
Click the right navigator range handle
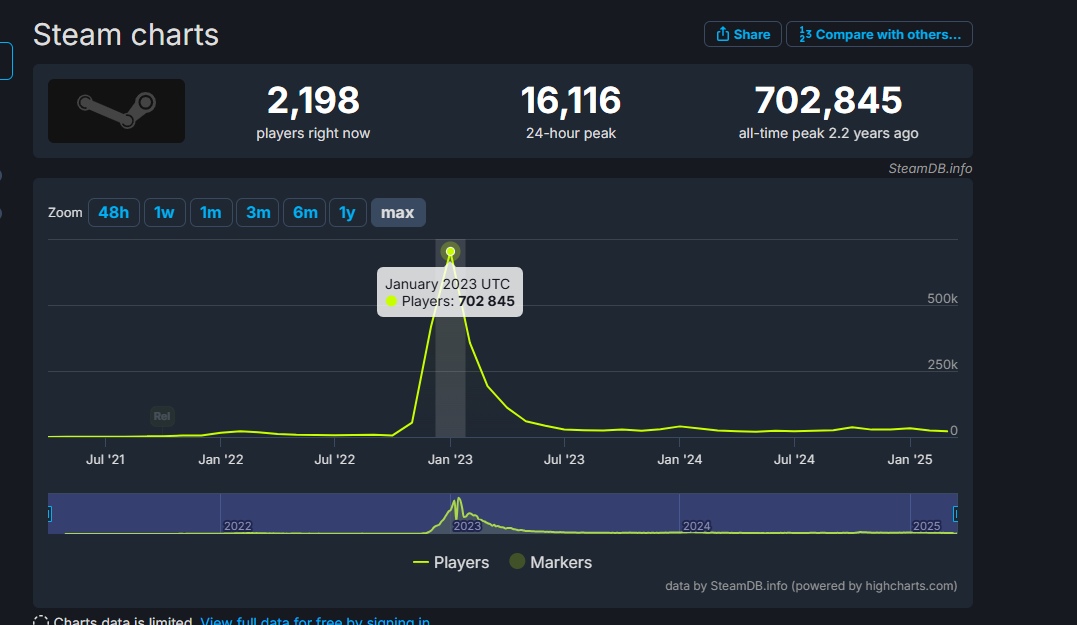pyautogui.click(x=955, y=513)
